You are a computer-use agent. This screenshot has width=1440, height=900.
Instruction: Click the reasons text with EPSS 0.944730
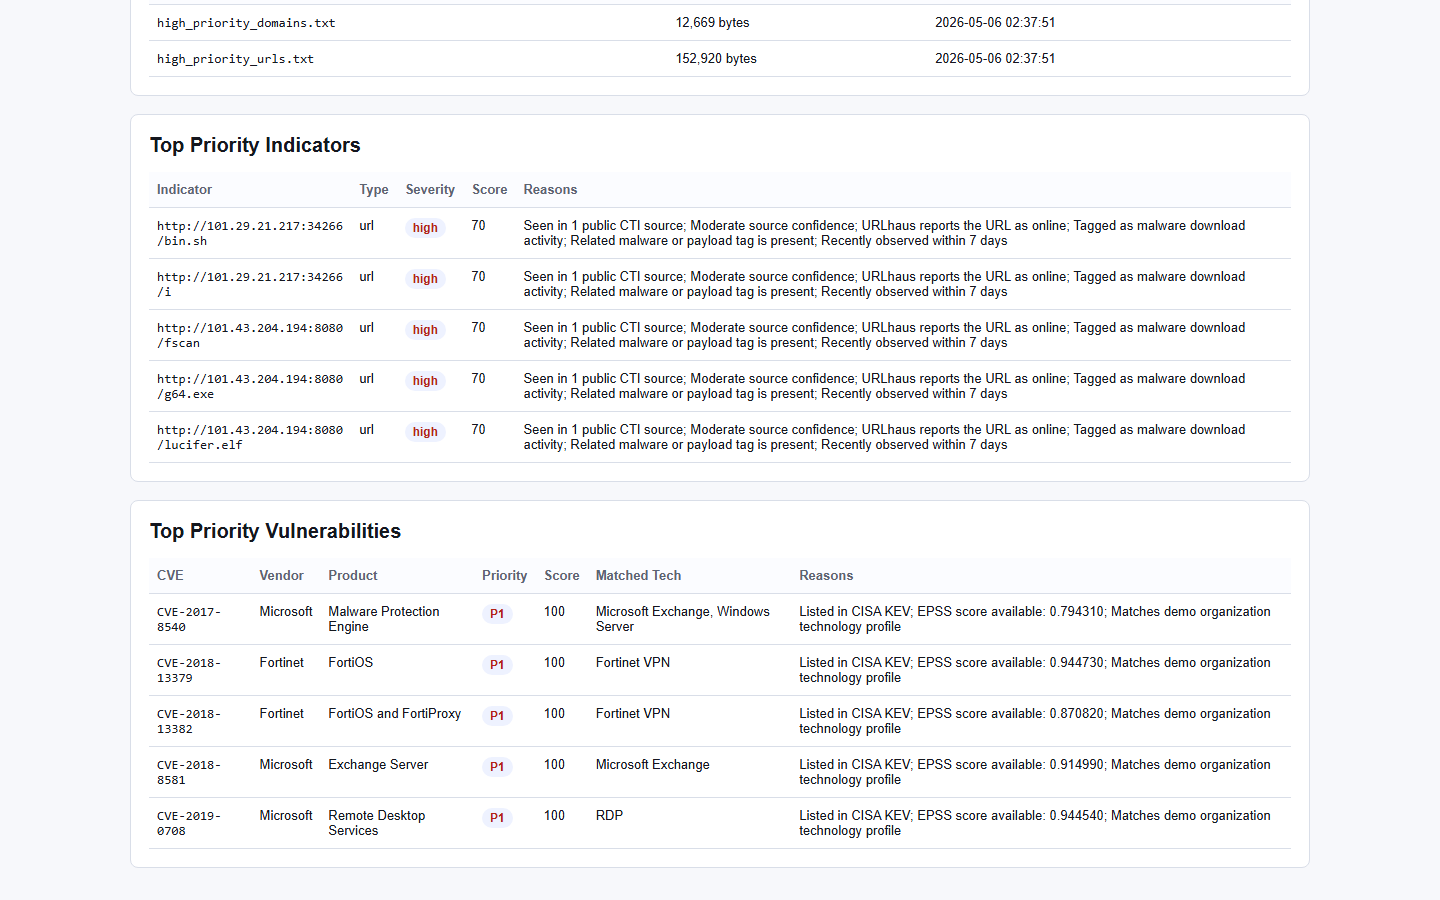pos(1035,670)
